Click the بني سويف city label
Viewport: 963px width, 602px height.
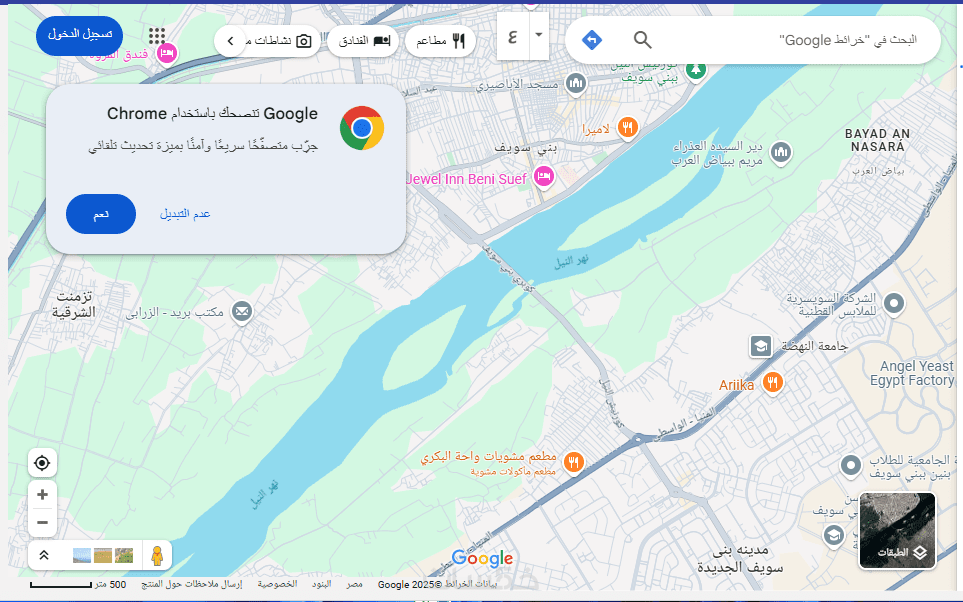click(526, 148)
